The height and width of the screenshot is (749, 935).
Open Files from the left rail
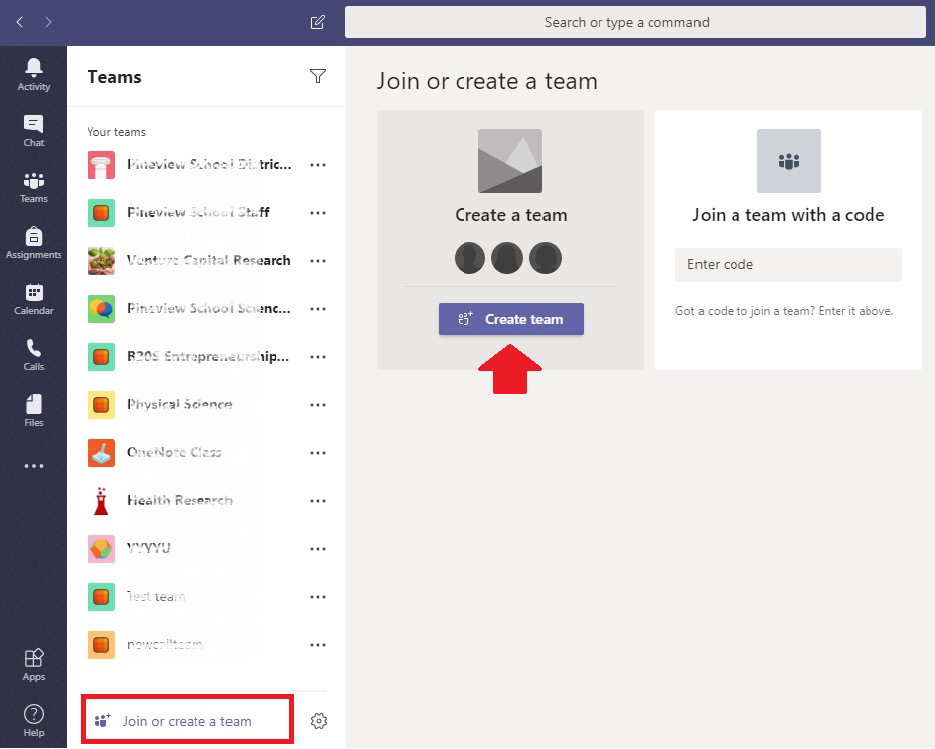[x=33, y=411]
